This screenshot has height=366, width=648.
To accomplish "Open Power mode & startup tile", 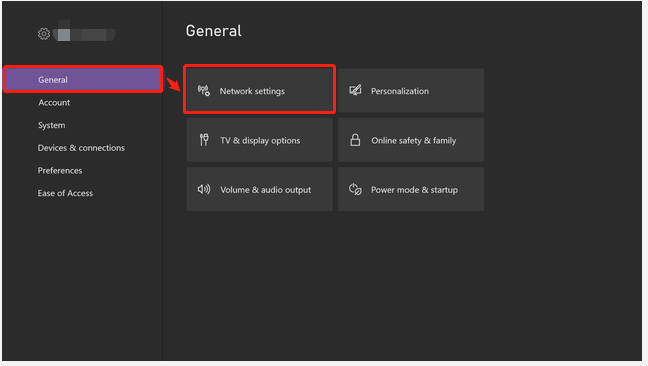I will point(411,189).
